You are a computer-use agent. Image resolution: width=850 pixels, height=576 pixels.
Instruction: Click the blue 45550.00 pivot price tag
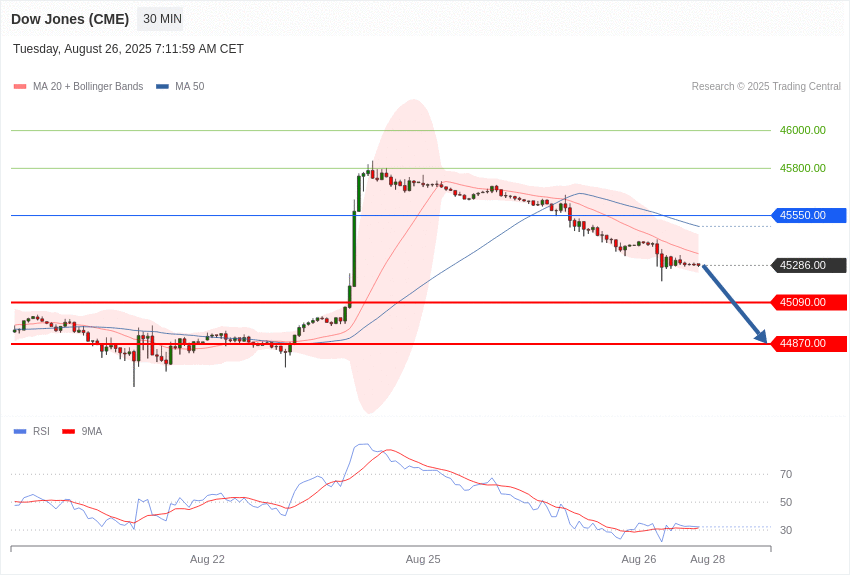pyautogui.click(x=808, y=215)
